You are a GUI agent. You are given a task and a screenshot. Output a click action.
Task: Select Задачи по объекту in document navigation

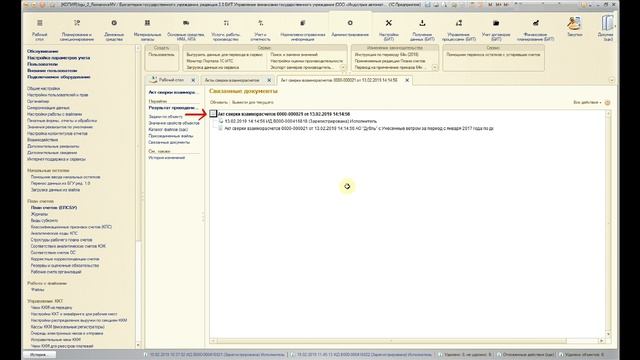166,117
